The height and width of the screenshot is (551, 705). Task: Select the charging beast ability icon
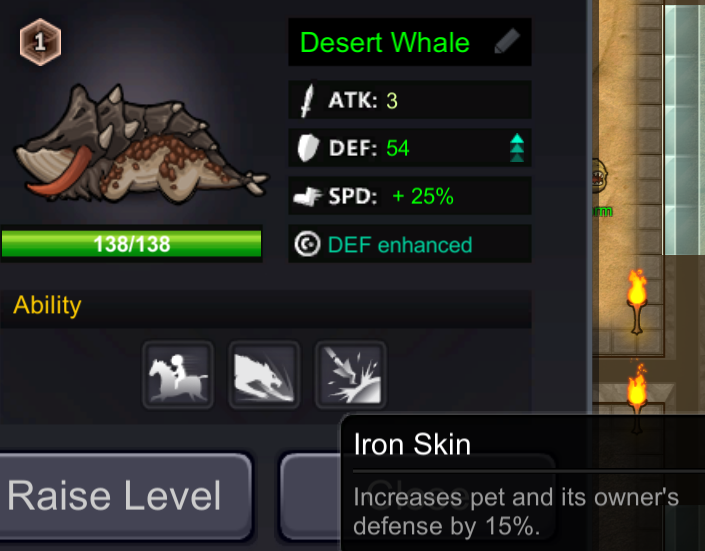coord(264,375)
